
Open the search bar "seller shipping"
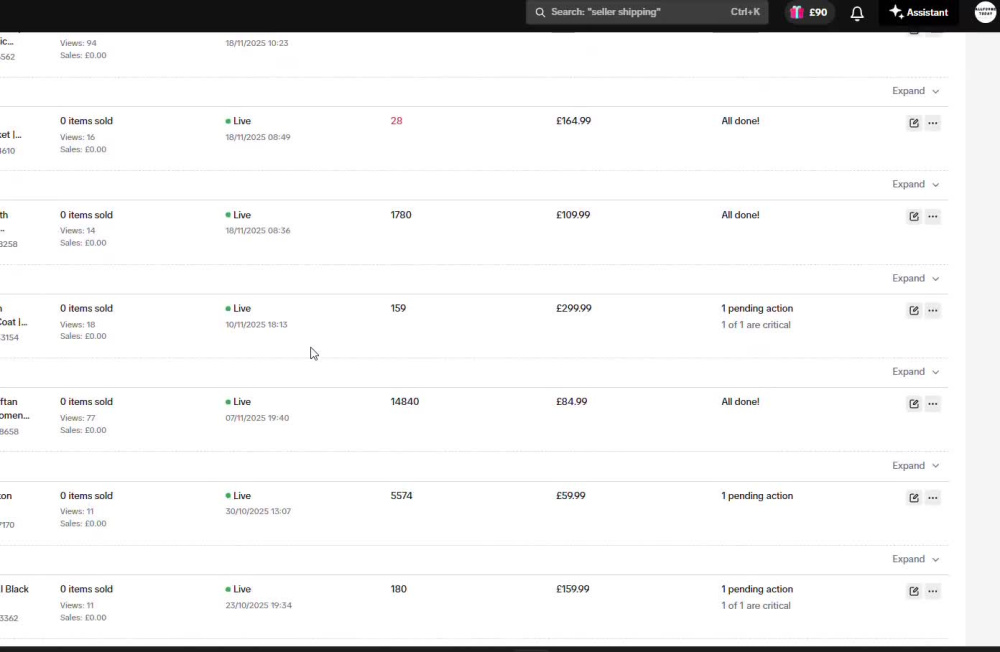point(647,12)
